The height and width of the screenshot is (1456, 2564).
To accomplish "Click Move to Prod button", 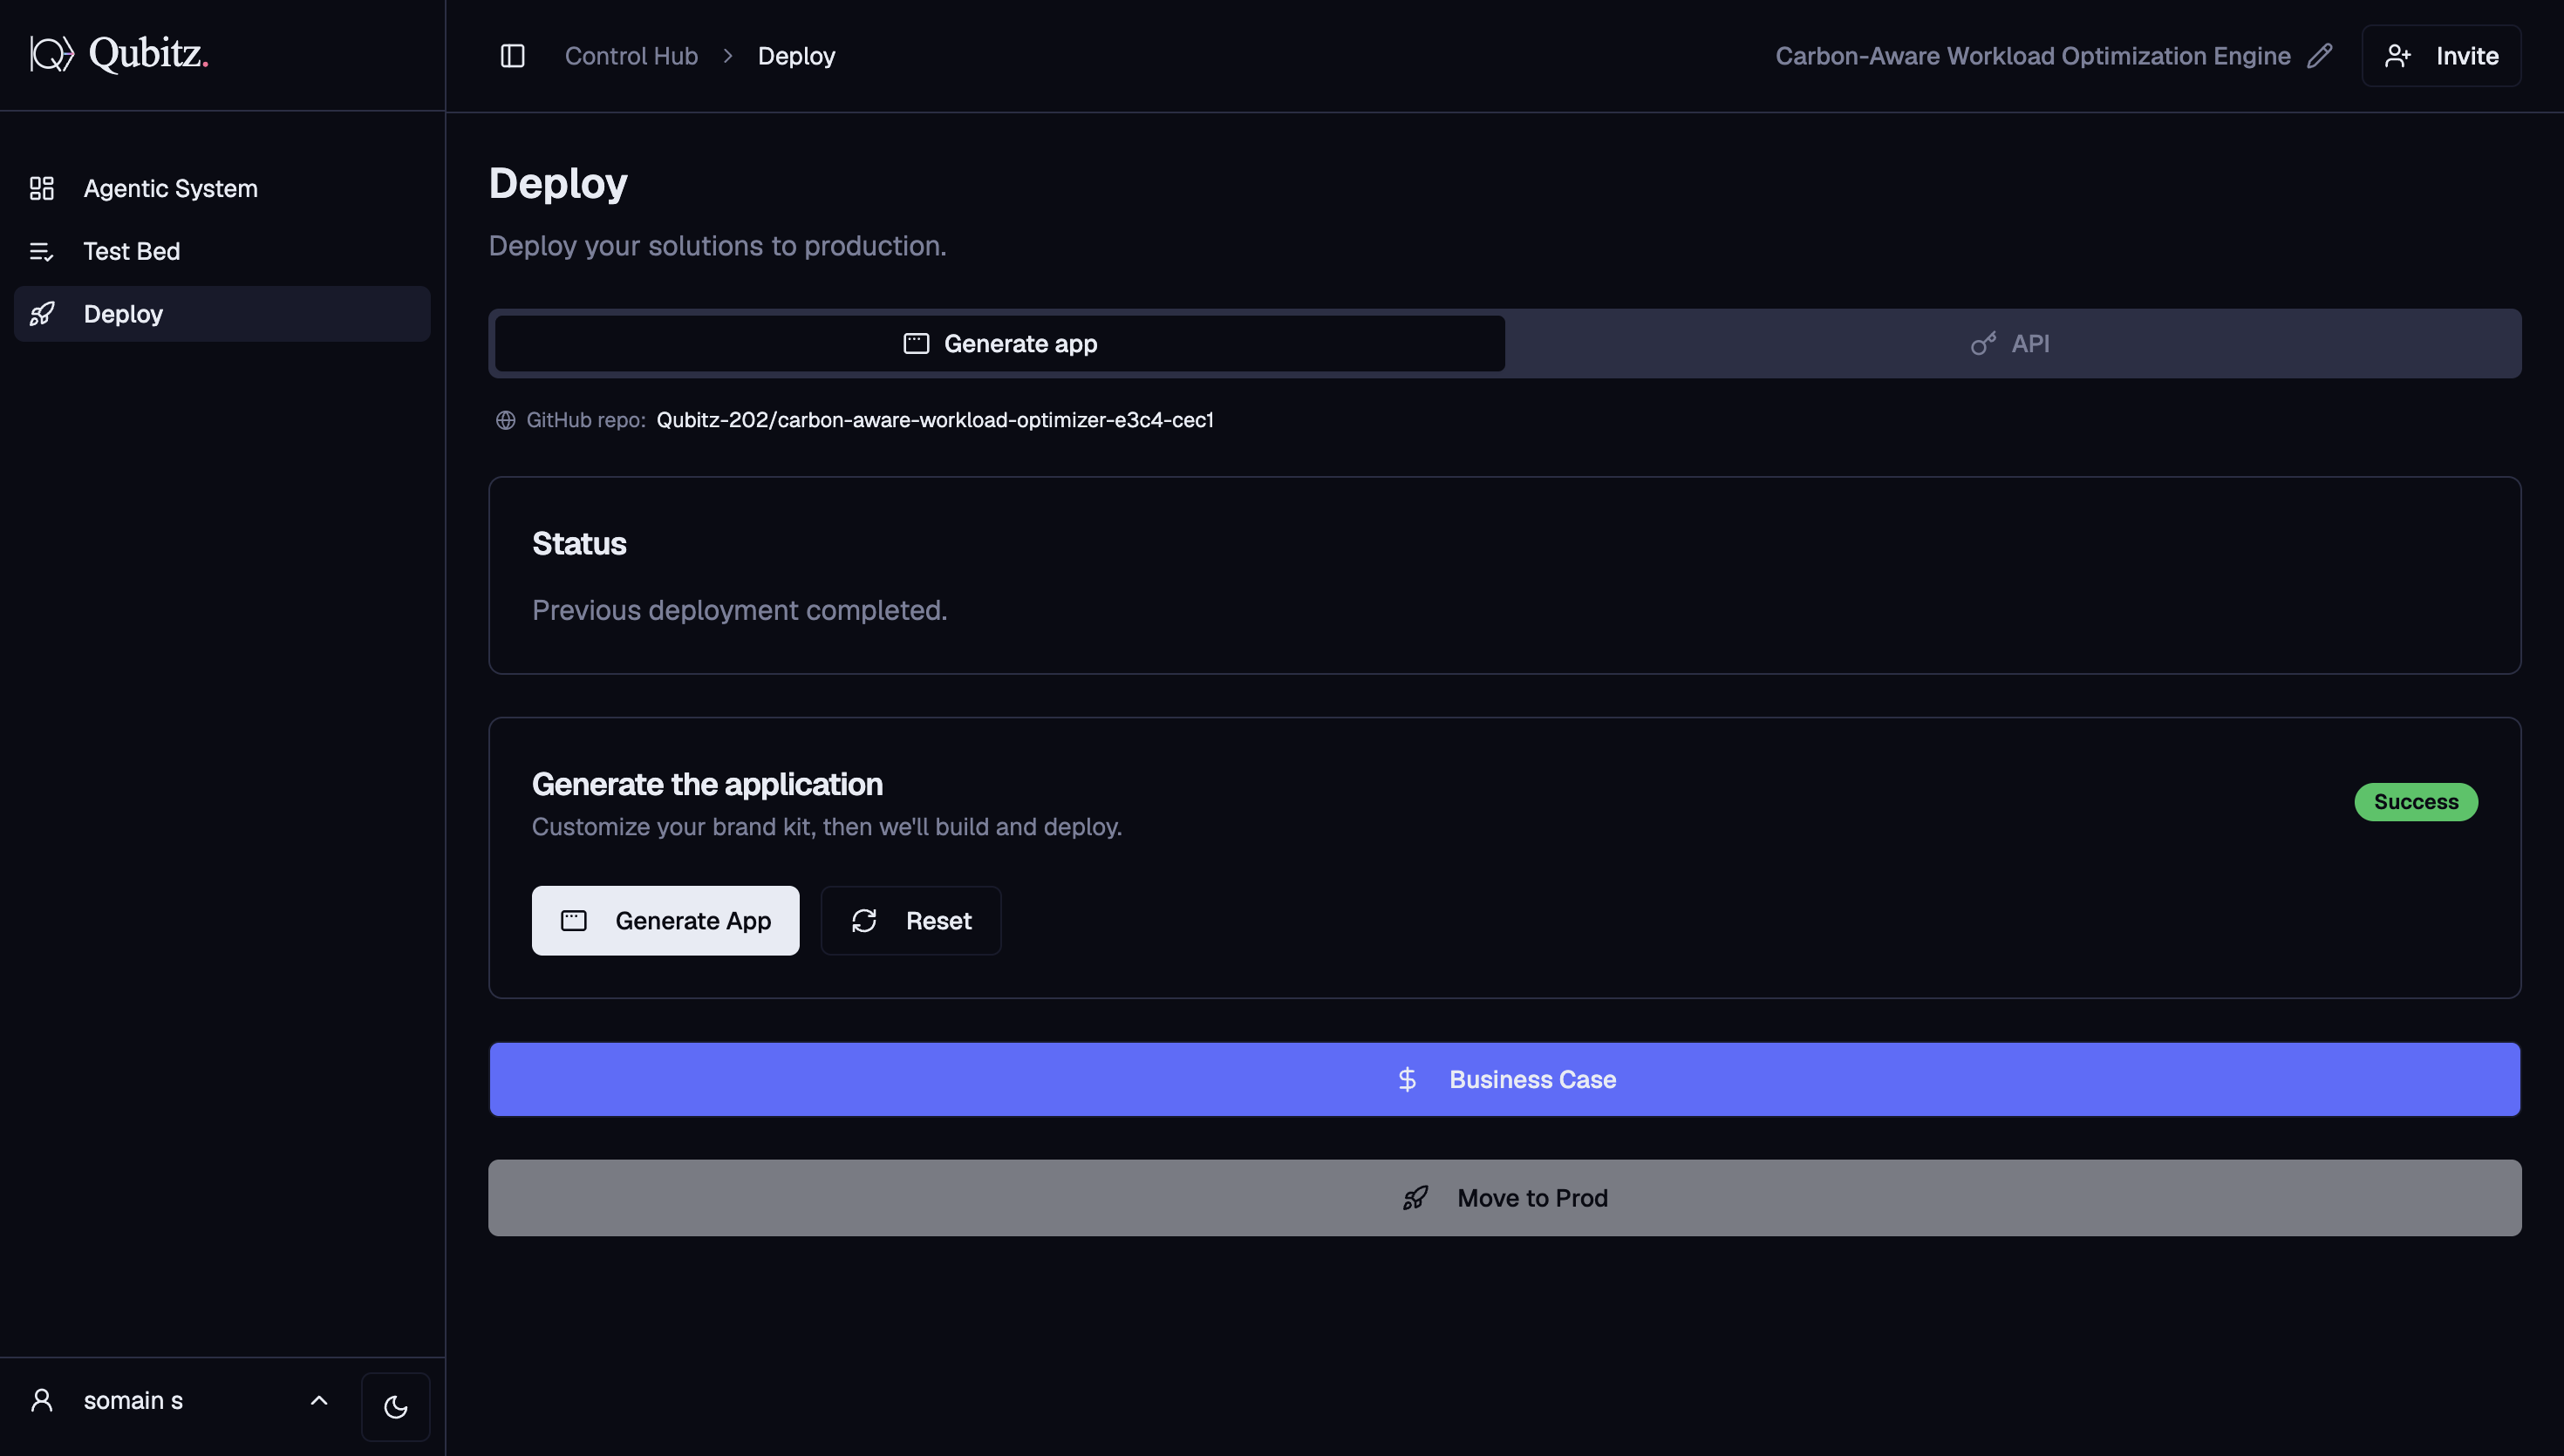I will [1505, 1198].
